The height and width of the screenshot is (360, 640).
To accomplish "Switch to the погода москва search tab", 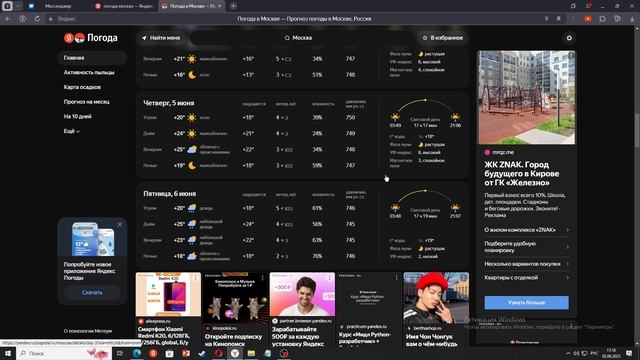I will 124,6.
